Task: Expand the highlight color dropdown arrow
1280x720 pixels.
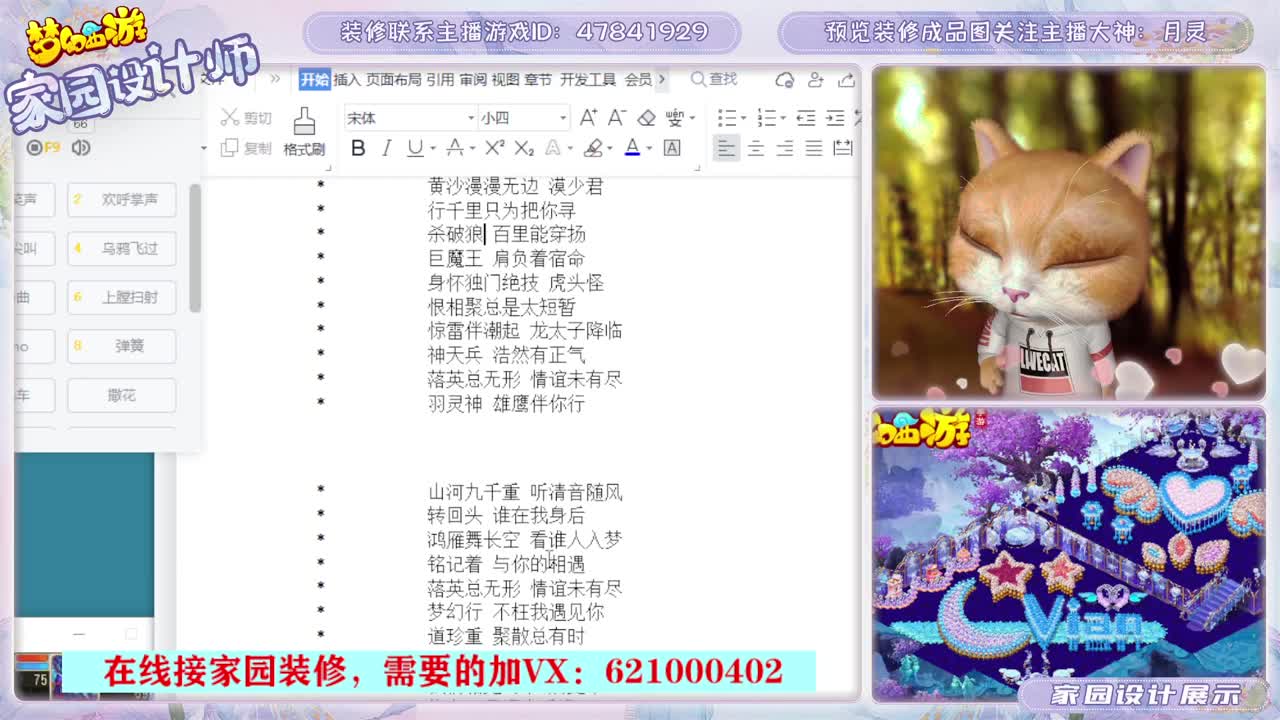Action: click(x=610, y=149)
